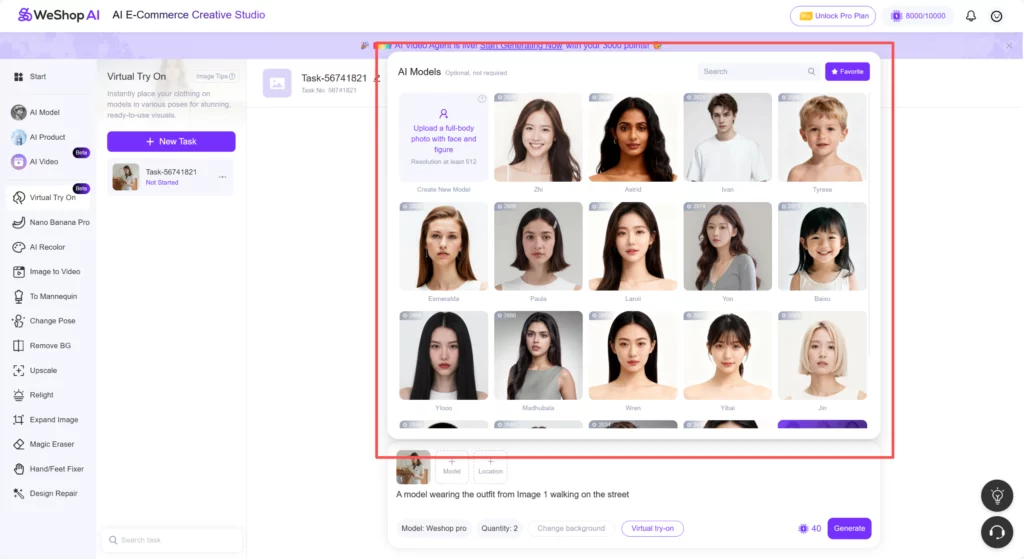Click the Favorite filter button

847,71
